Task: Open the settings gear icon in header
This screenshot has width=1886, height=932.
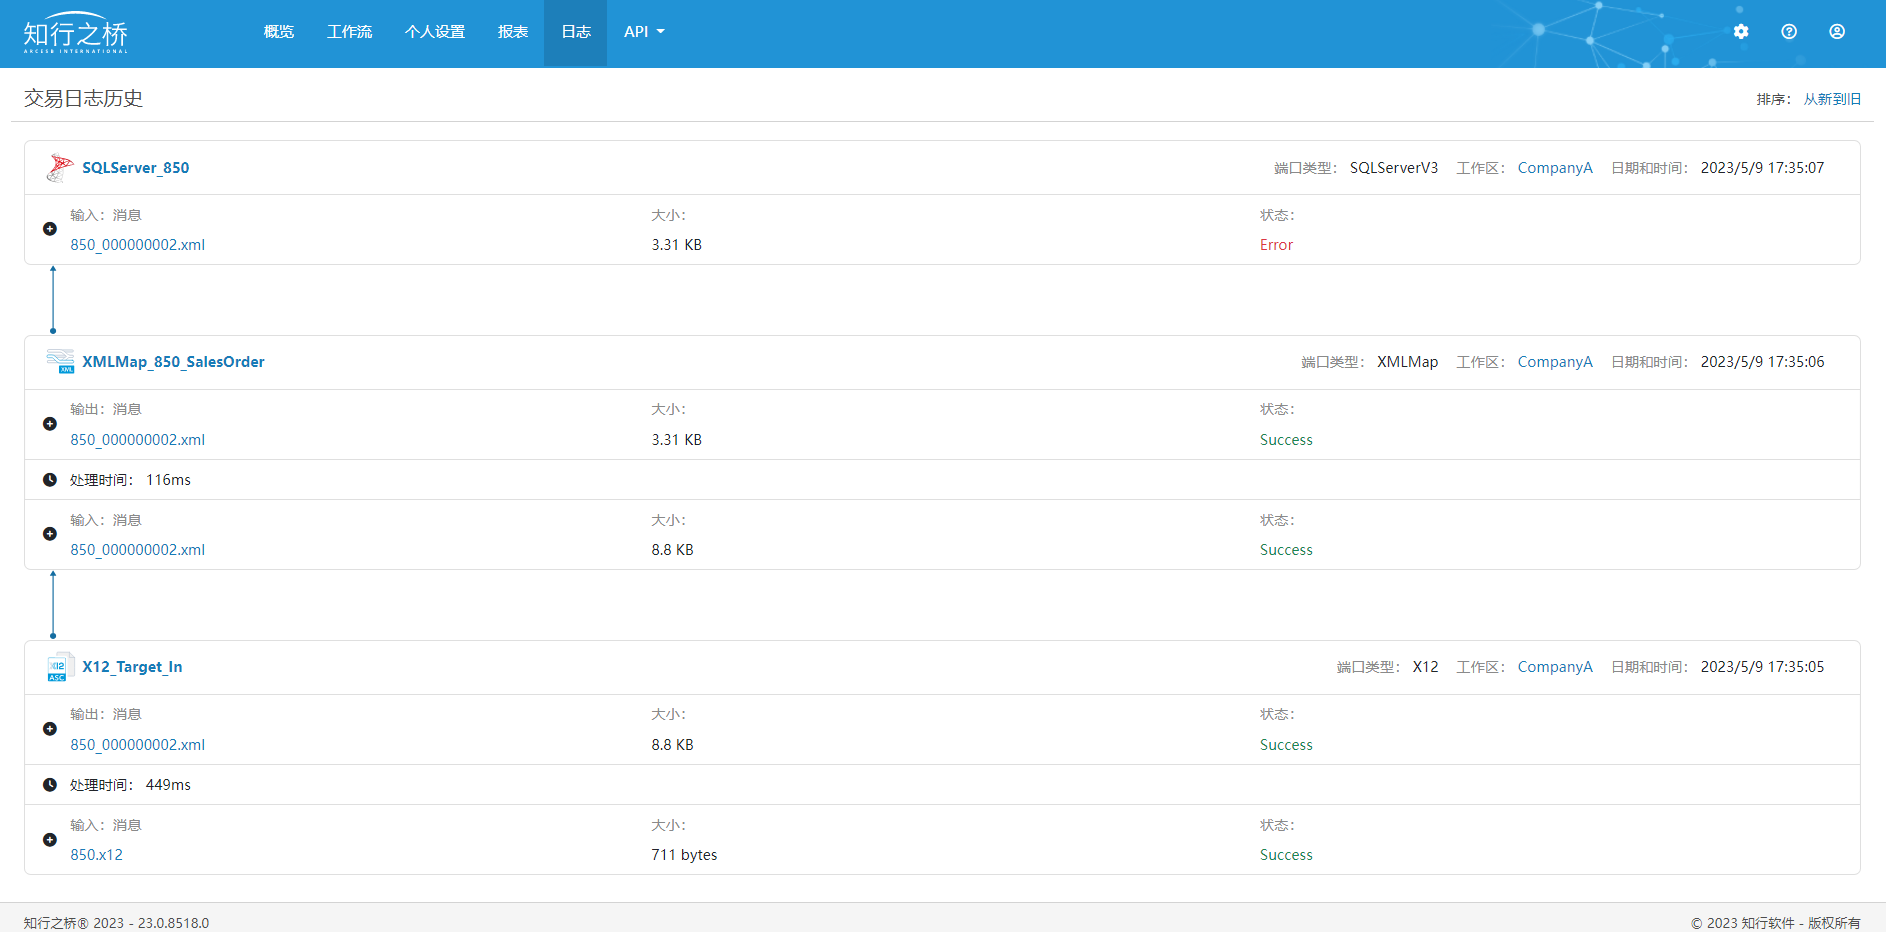Action: pyautogui.click(x=1741, y=32)
